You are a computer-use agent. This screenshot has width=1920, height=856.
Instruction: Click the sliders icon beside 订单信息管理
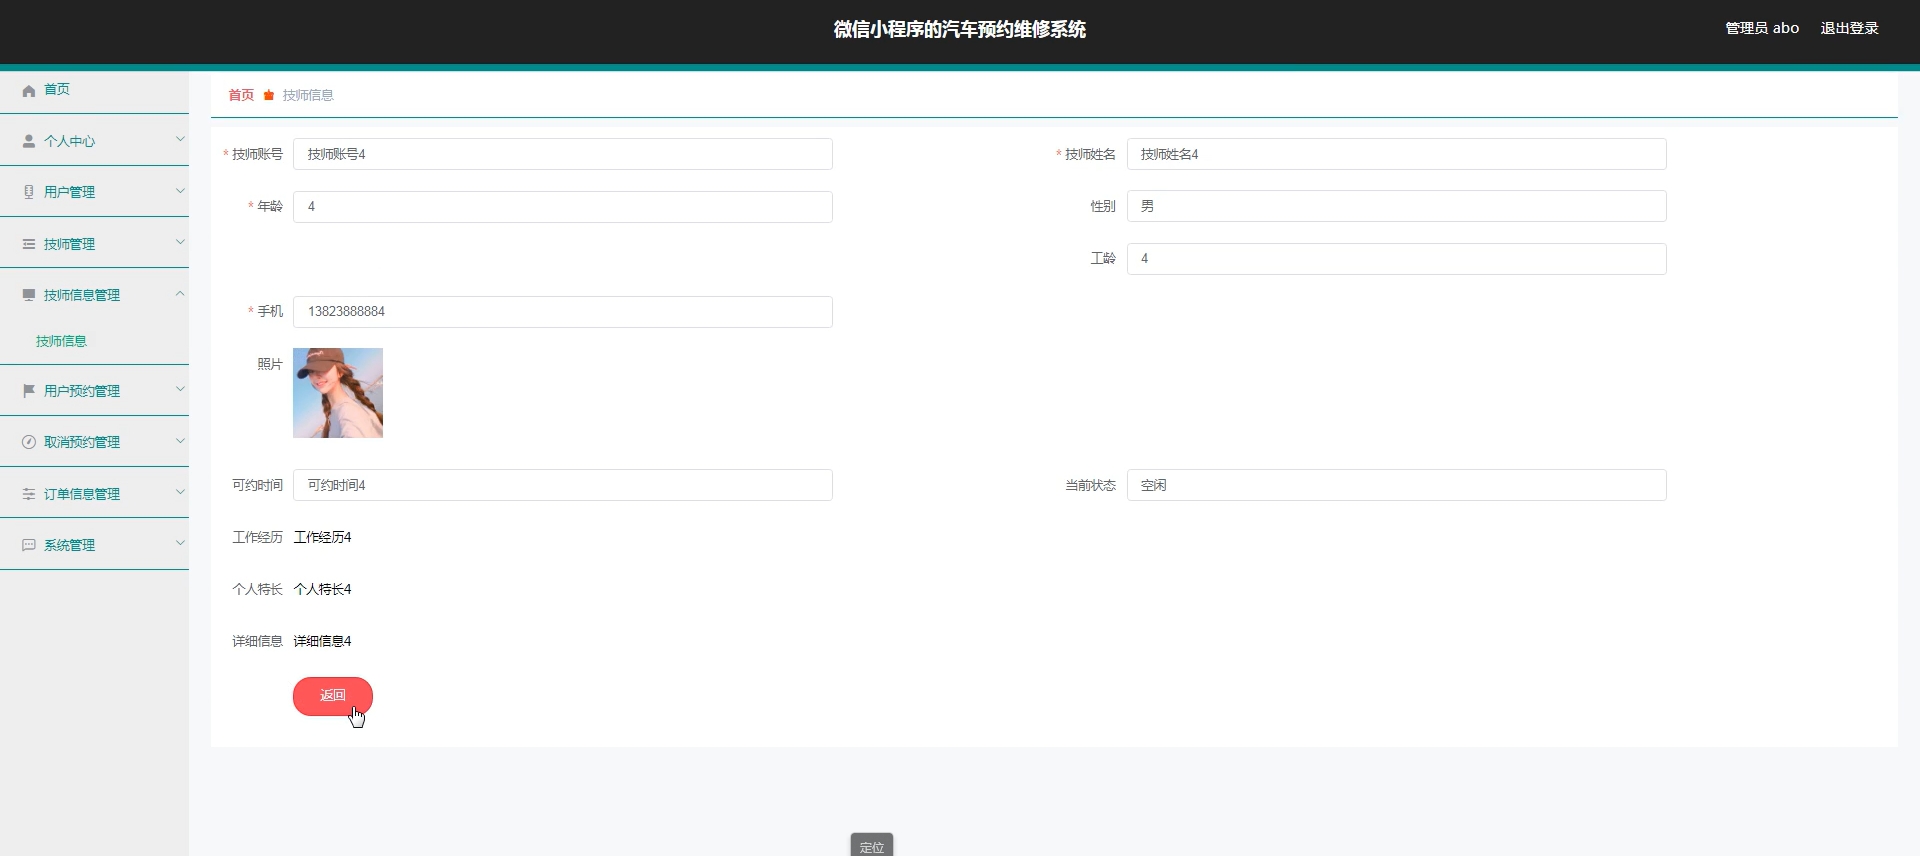pos(29,494)
